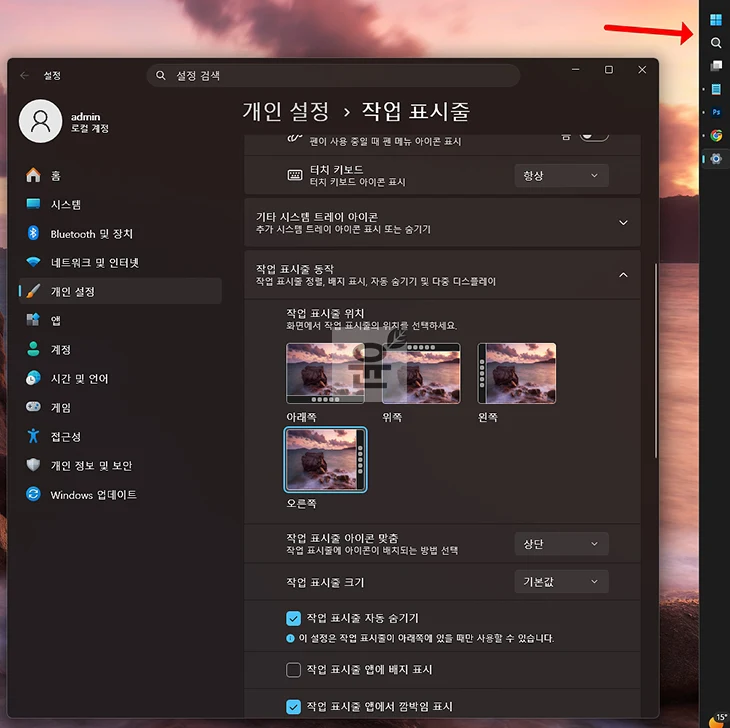Uncheck 작업 표시줄 자동 숨기기

[293, 618]
